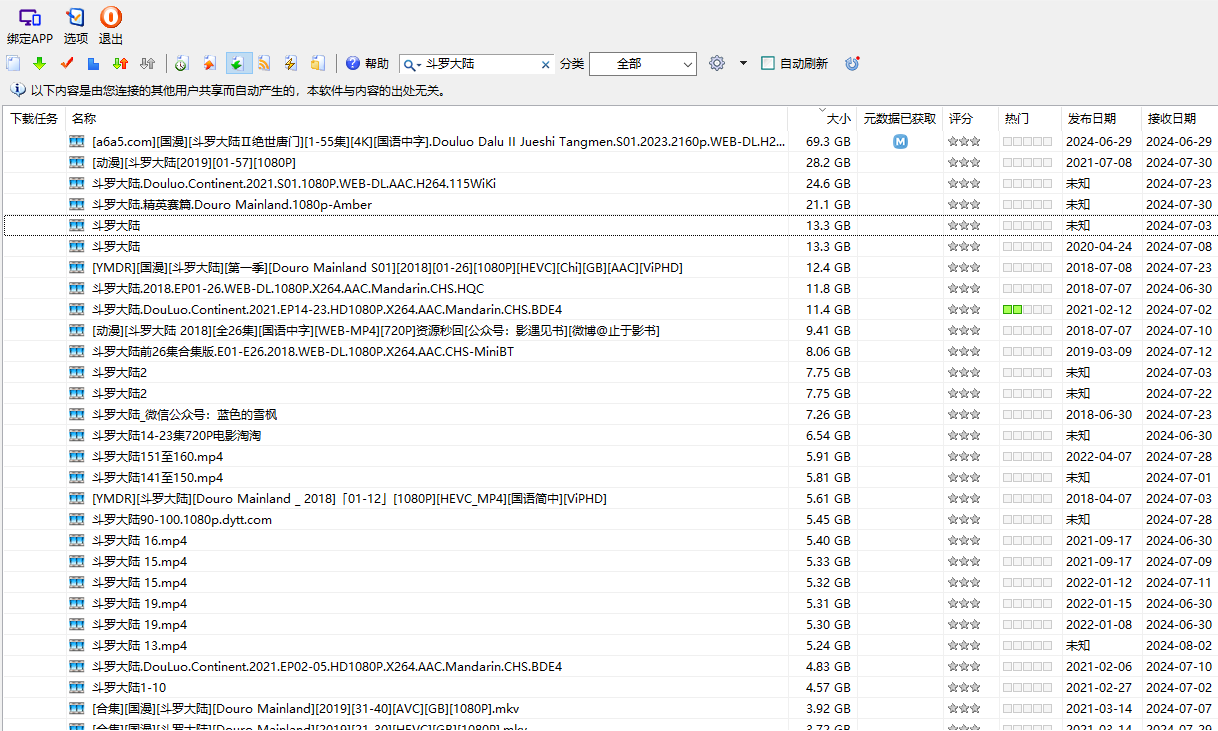The height and width of the screenshot is (731, 1218).
Task: Click the lightning bolt toolbar icon
Action: (x=290, y=64)
